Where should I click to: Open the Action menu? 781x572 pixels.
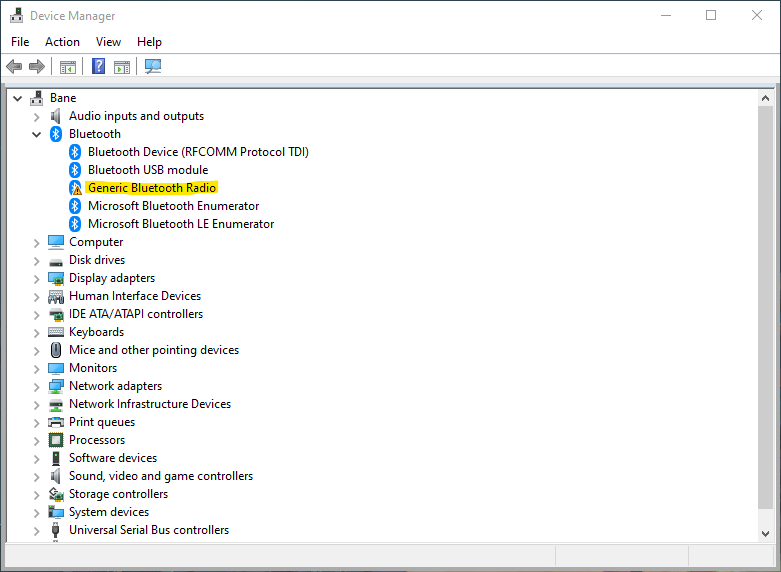click(x=62, y=42)
